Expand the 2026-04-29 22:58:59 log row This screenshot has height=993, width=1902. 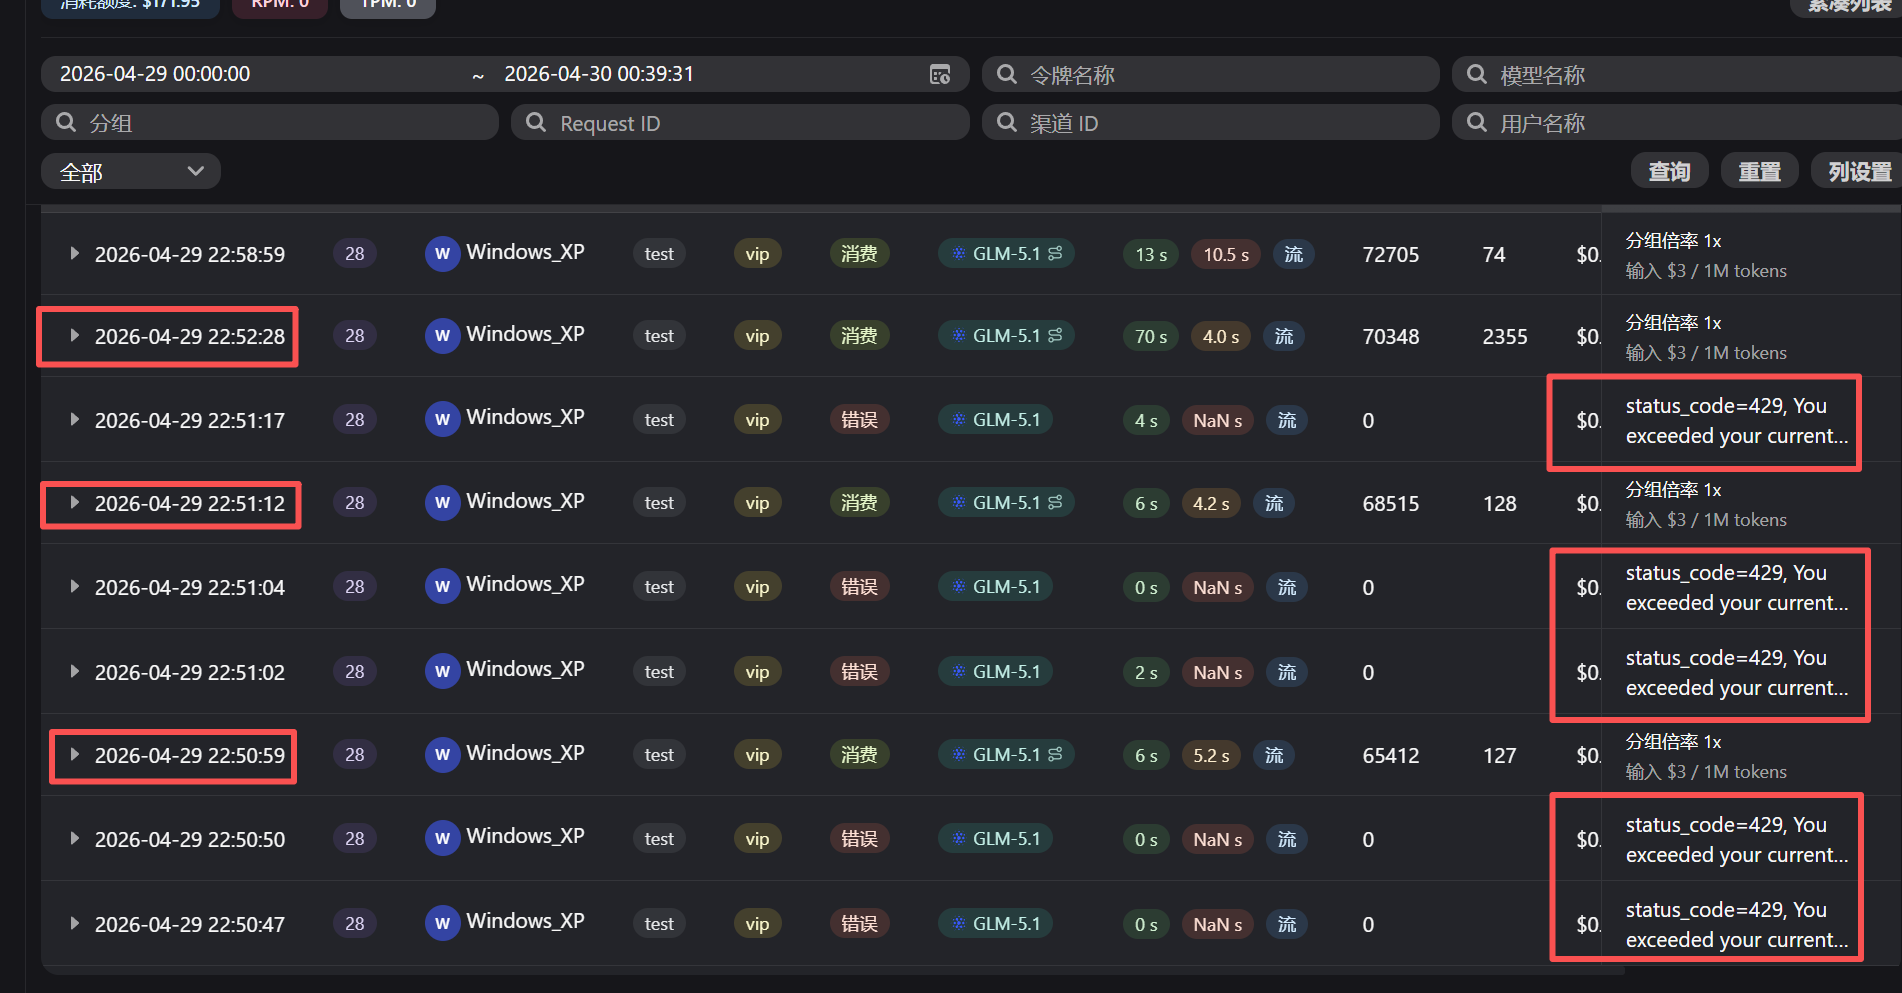point(74,254)
